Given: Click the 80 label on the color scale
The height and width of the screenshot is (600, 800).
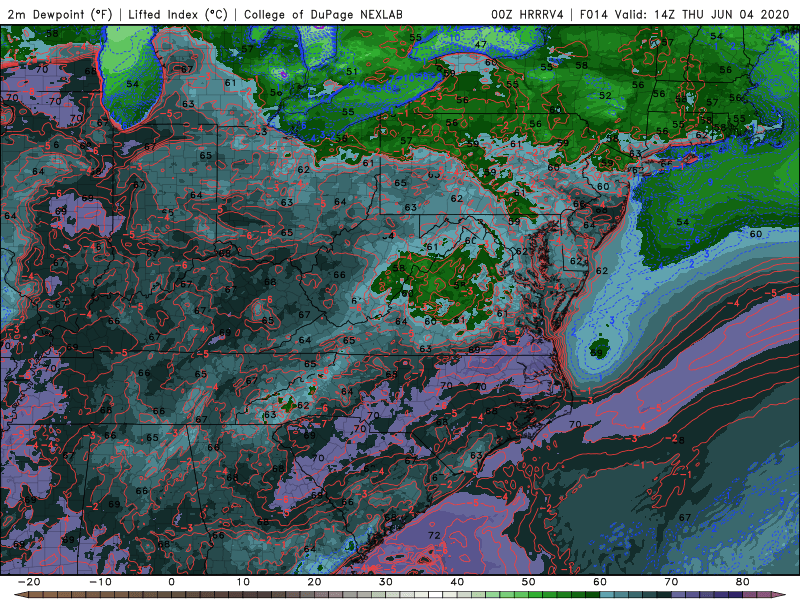Looking at the screenshot, I should click(x=743, y=582).
